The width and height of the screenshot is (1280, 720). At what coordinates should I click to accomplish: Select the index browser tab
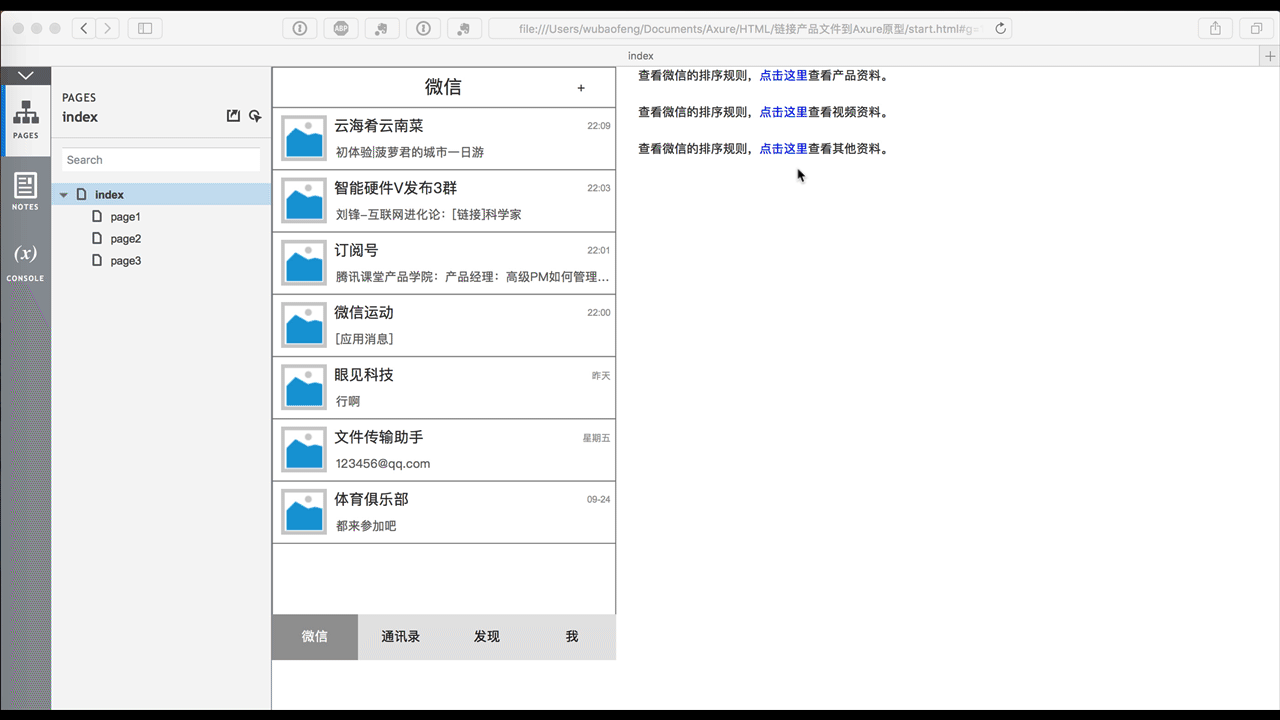640,56
